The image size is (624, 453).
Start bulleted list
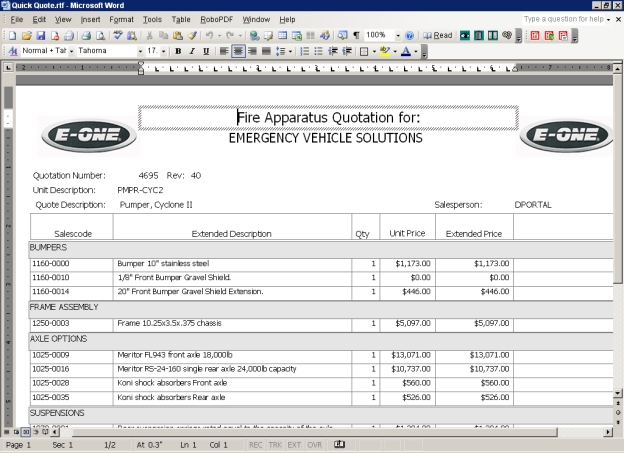[x=318, y=51]
